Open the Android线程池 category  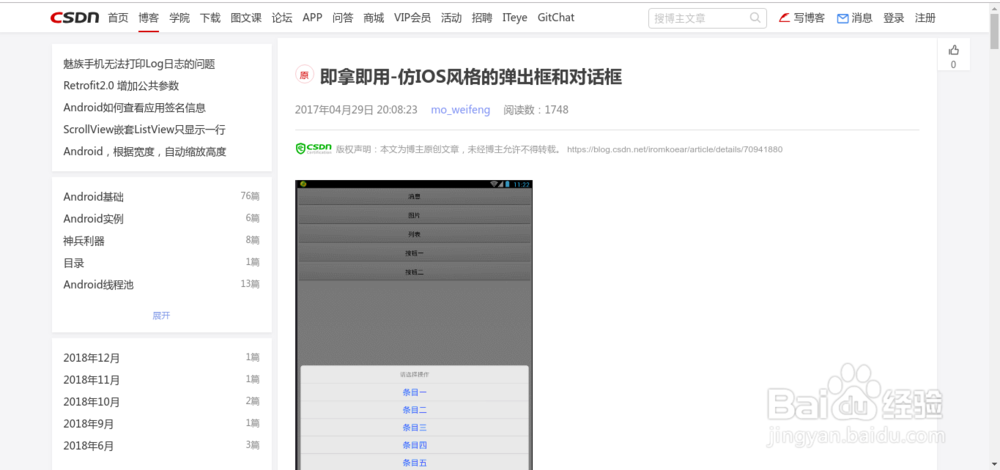pos(98,284)
